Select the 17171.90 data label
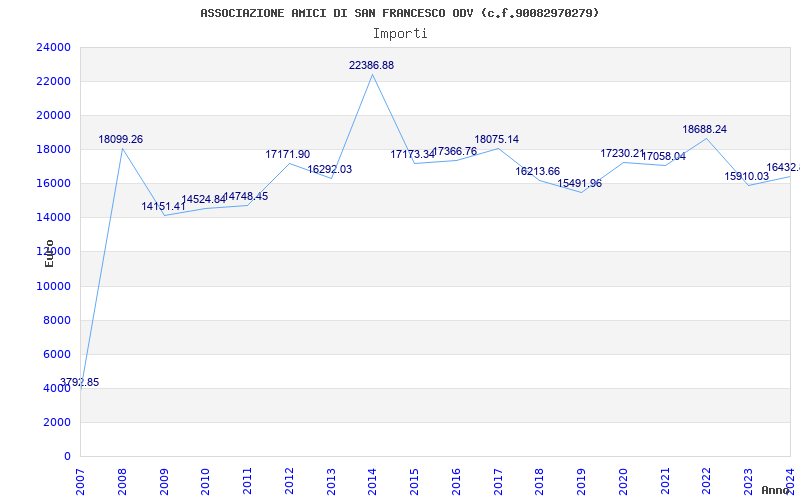The height and width of the screenshot is (500, 800). point(287,155)
